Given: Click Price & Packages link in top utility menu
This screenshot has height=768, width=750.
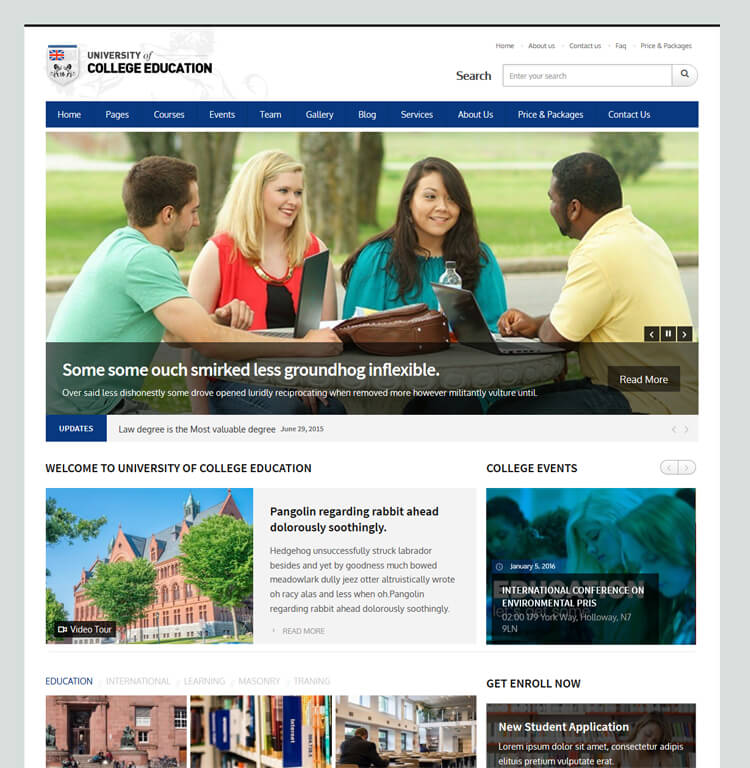Looking at the screenshot, I should point(666,46).
